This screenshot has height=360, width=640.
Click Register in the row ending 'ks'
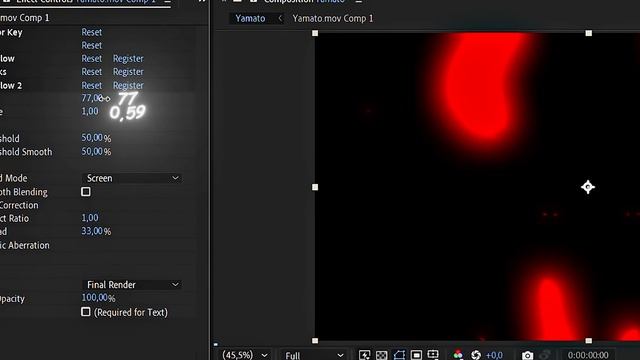point(128,72)
